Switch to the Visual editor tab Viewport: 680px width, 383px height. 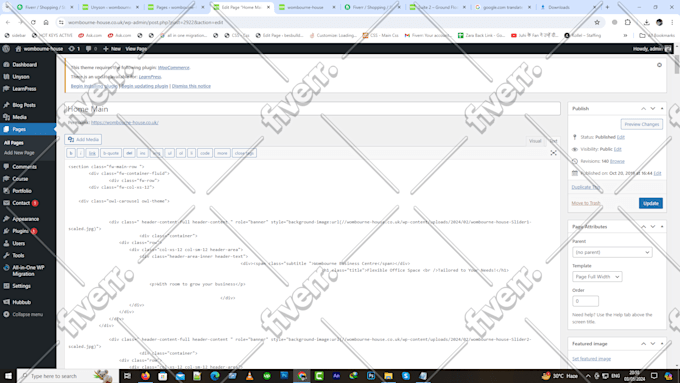[x=535, y=141]
